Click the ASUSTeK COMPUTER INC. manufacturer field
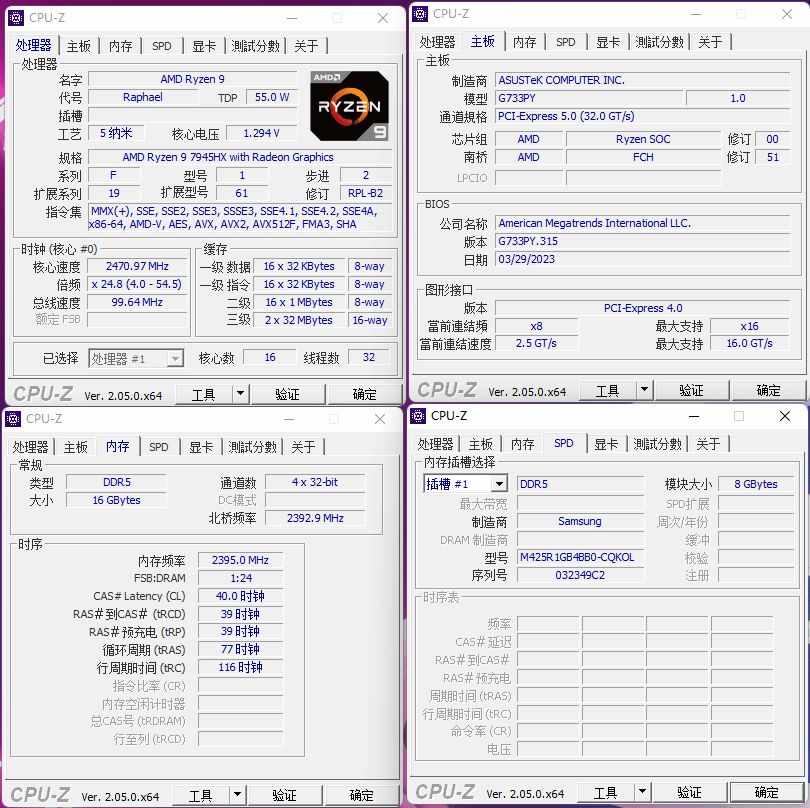Image resolution: width=810 pixels, height=808 pixels. (643, 80)
